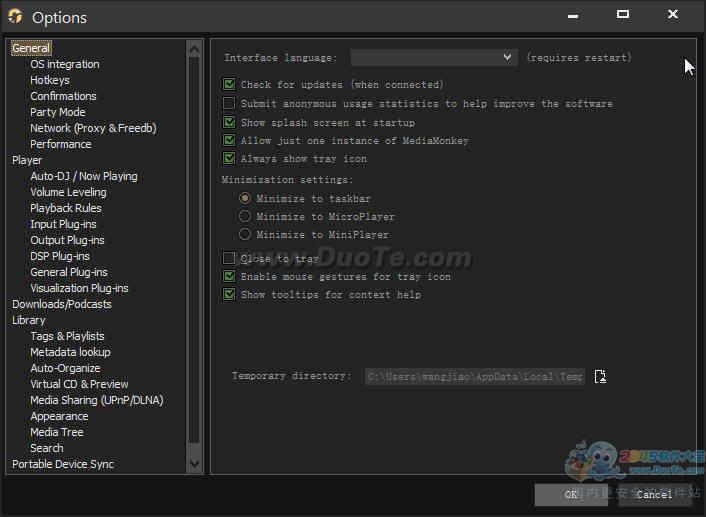Open Auto-Organize settings

click(x=65, y=368)
